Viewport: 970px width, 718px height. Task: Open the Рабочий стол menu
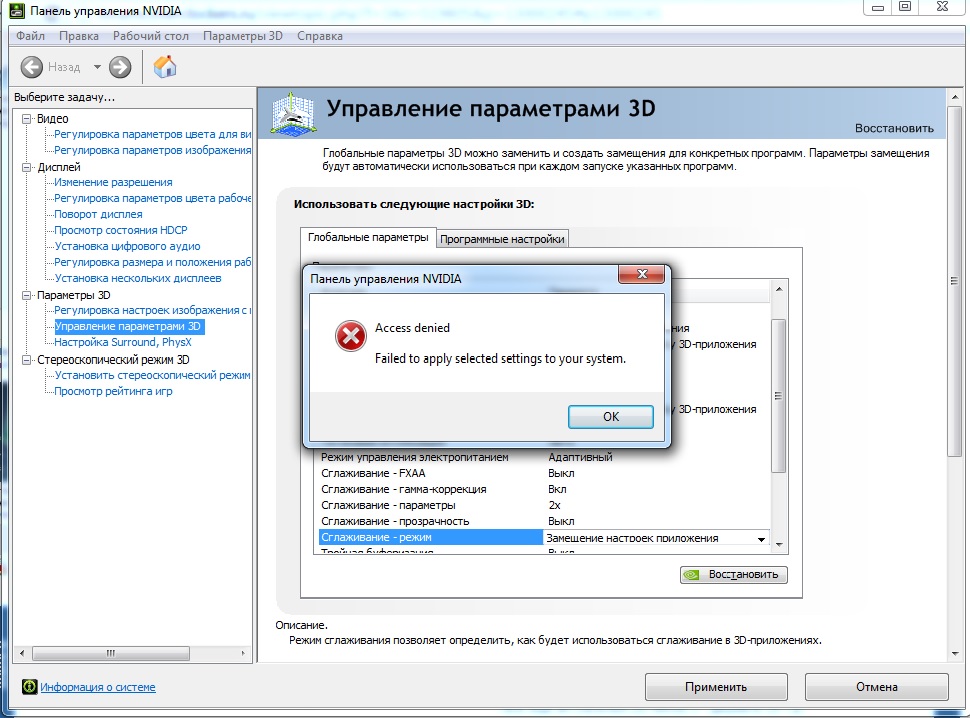[x=150, y=36]
